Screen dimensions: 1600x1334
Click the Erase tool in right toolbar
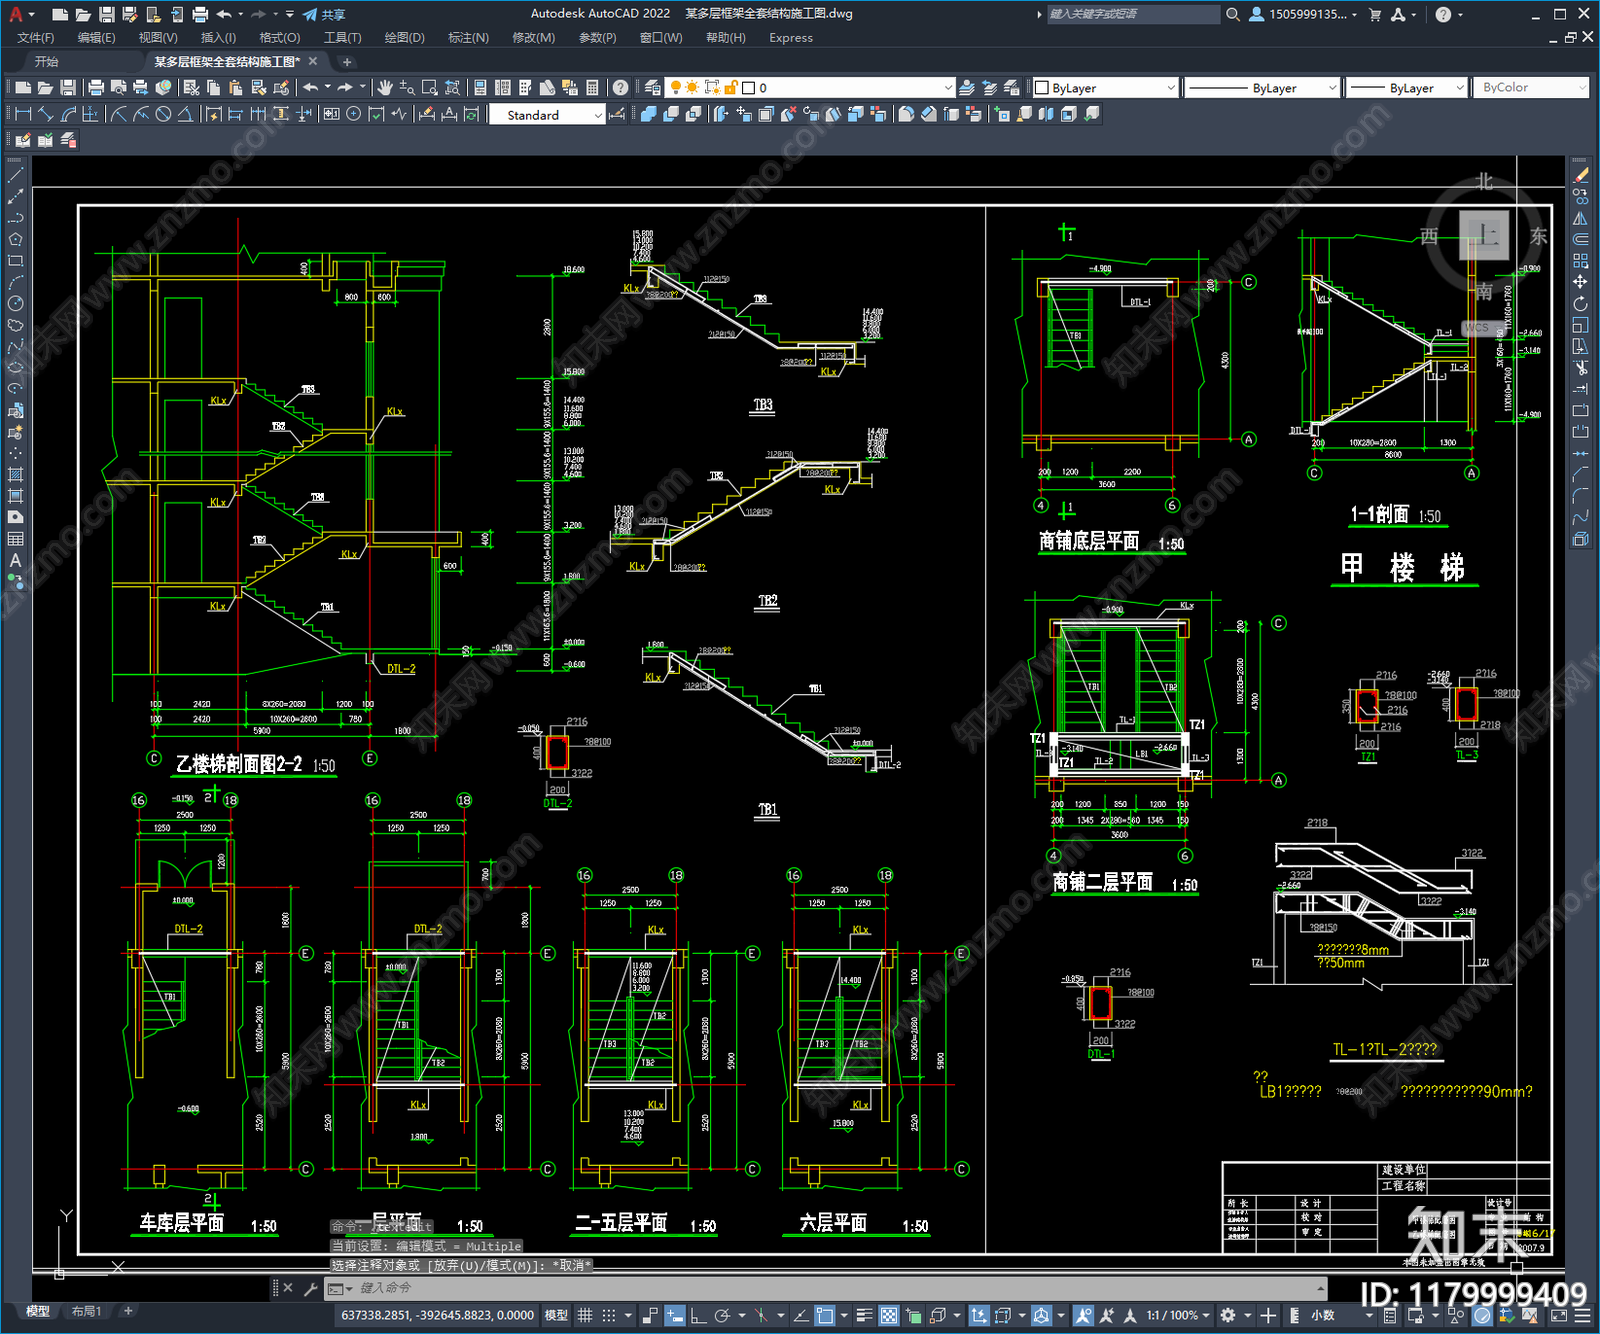coord(1580,175)
